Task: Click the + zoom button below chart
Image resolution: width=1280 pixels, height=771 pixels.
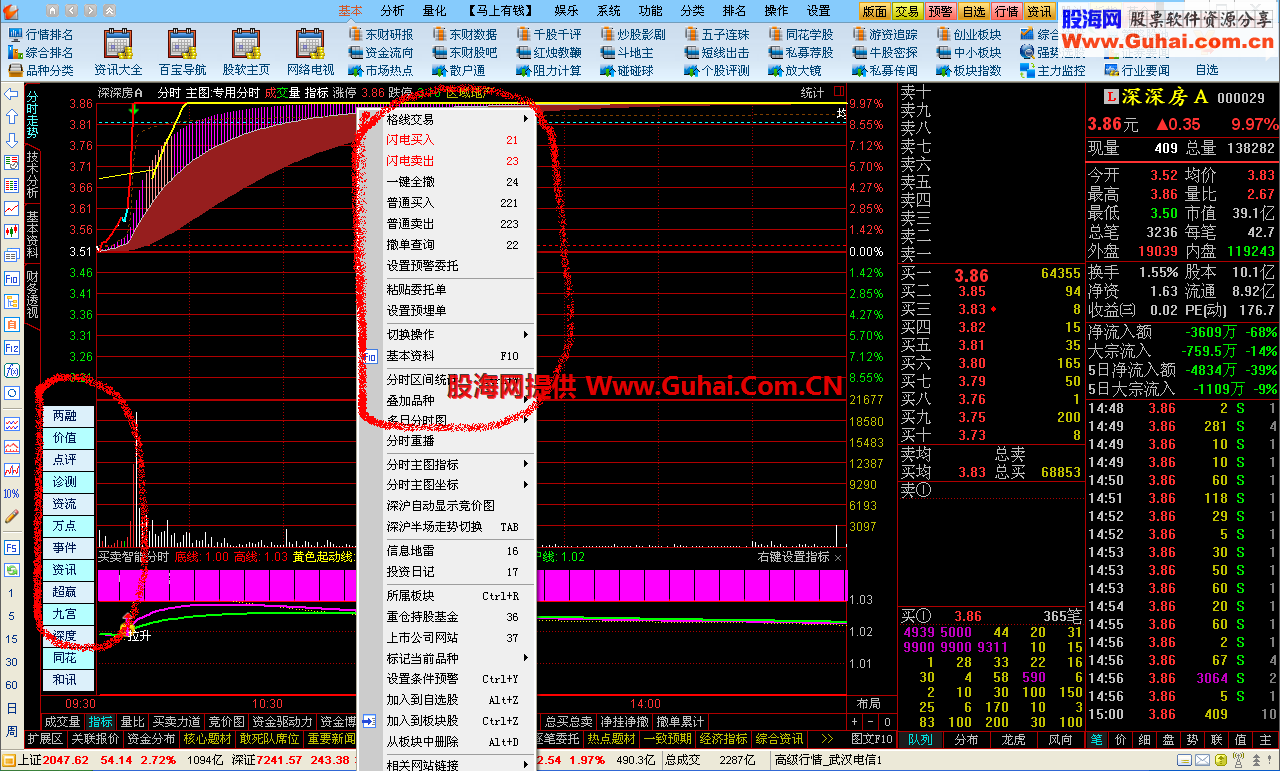Action: coord(855,721)
